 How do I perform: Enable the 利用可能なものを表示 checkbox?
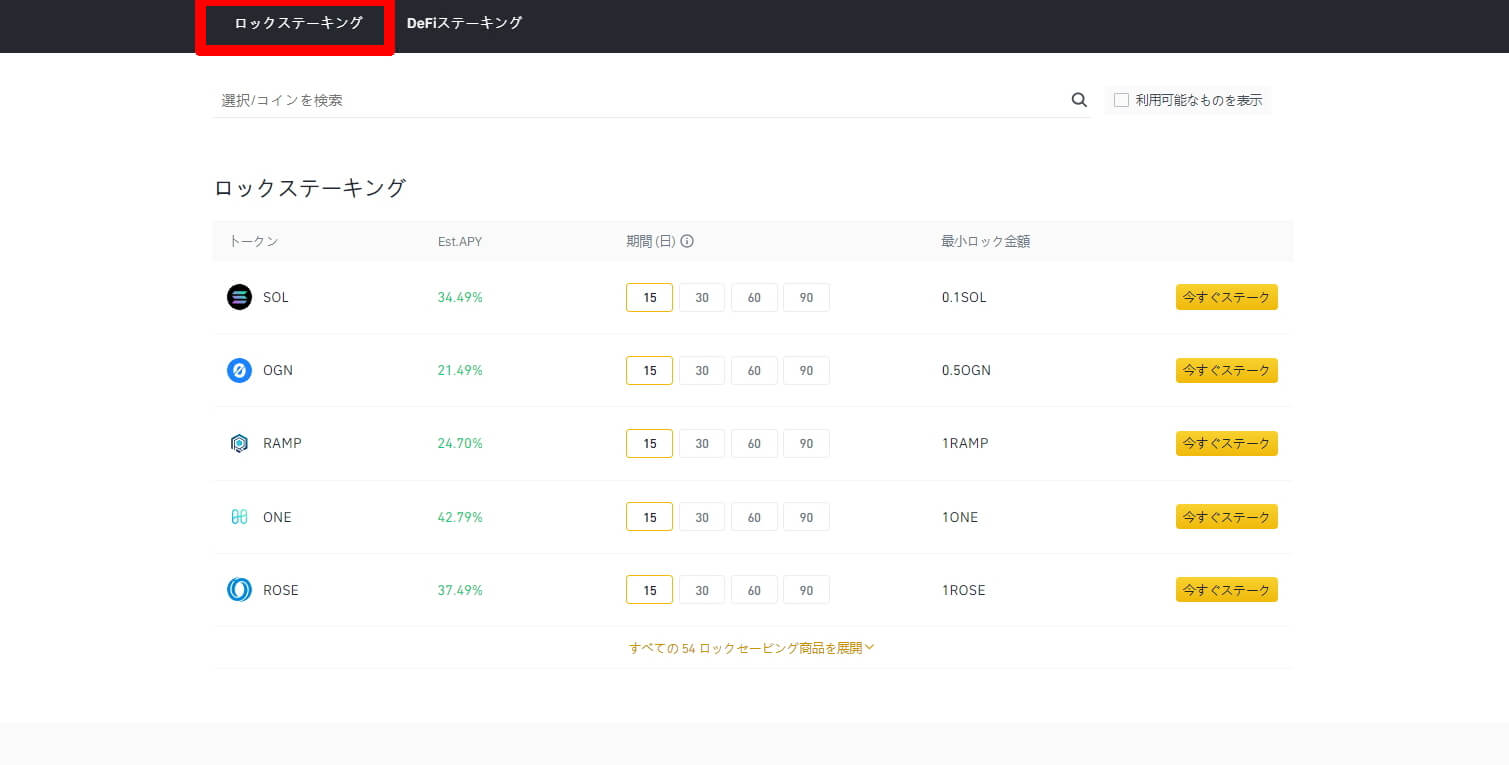[1121, 100]
